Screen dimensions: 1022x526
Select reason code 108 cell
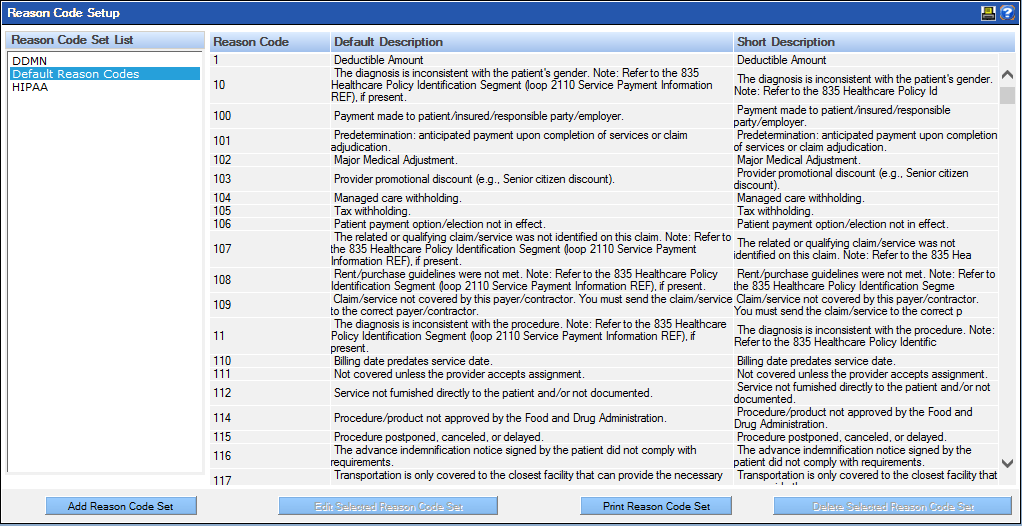(x=270, y=280)
